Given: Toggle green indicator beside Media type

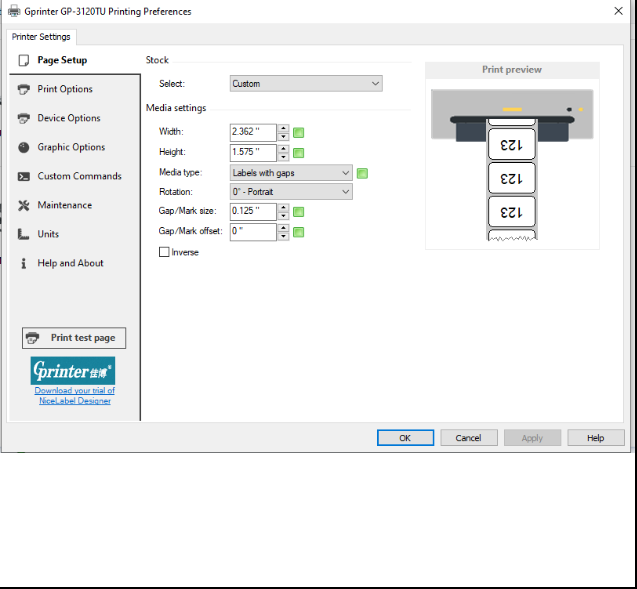Looking at the screenshot, I should [363, 173].
